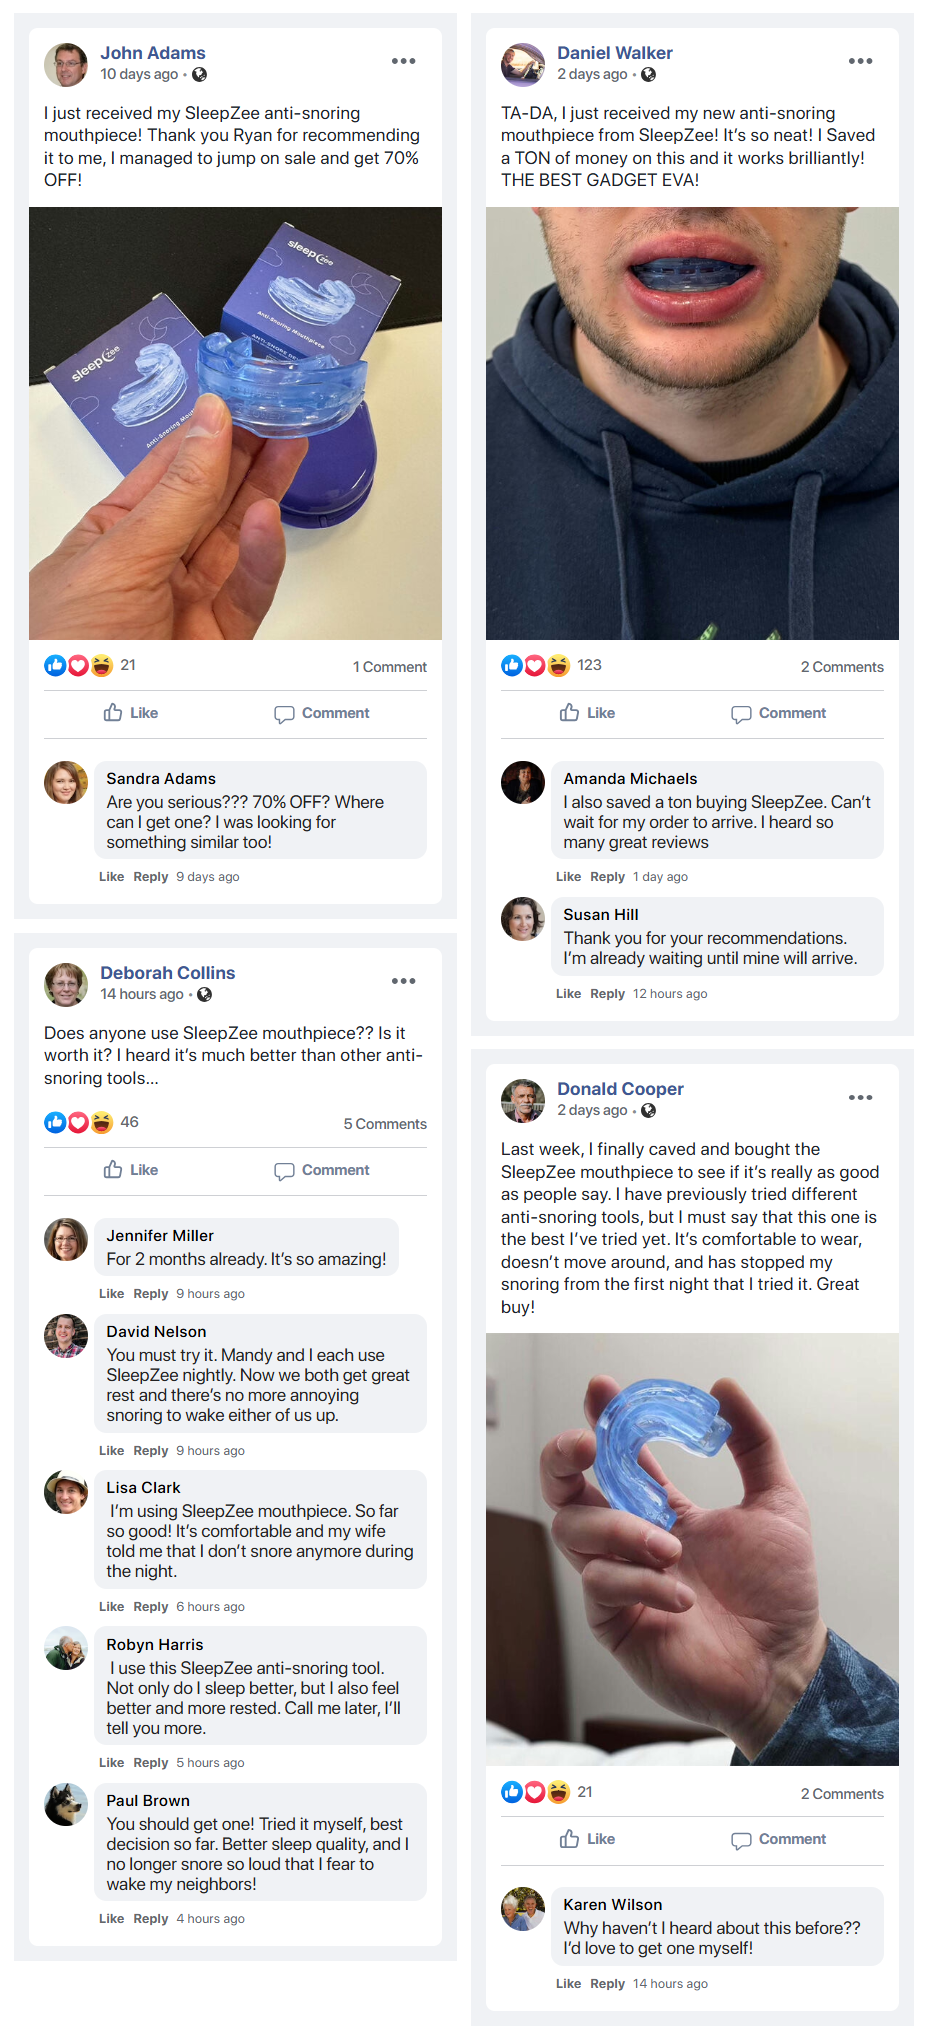Click Comment bubble icon on Daniel Walker post

pos(741,714)
